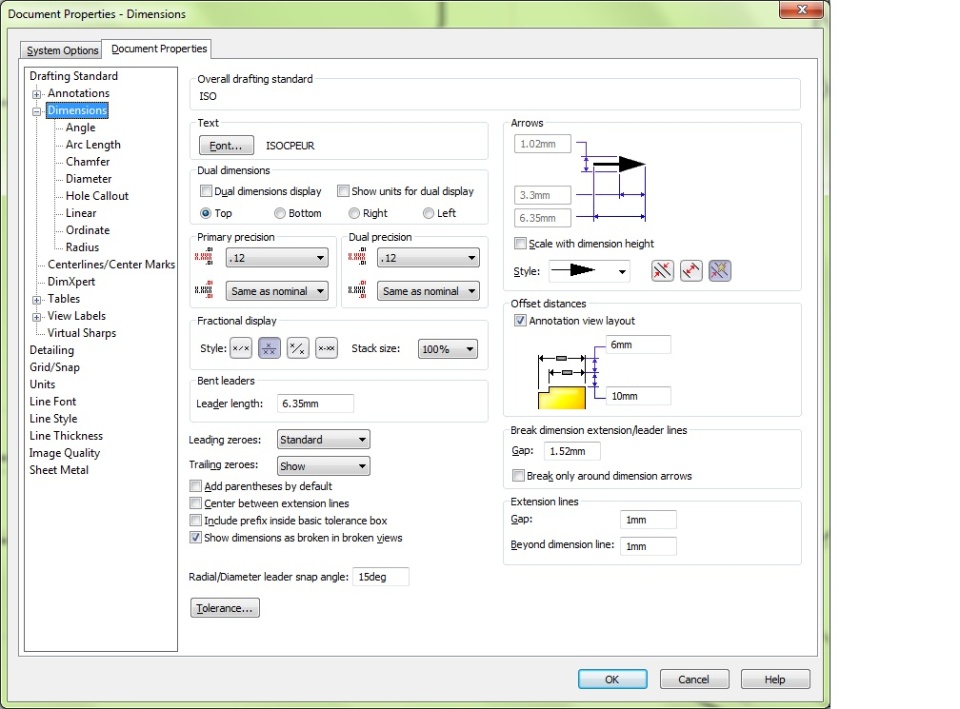This screenshot has height=709, width=960.
Task: Choose the outside arrows placement icon
Action: 662,271
